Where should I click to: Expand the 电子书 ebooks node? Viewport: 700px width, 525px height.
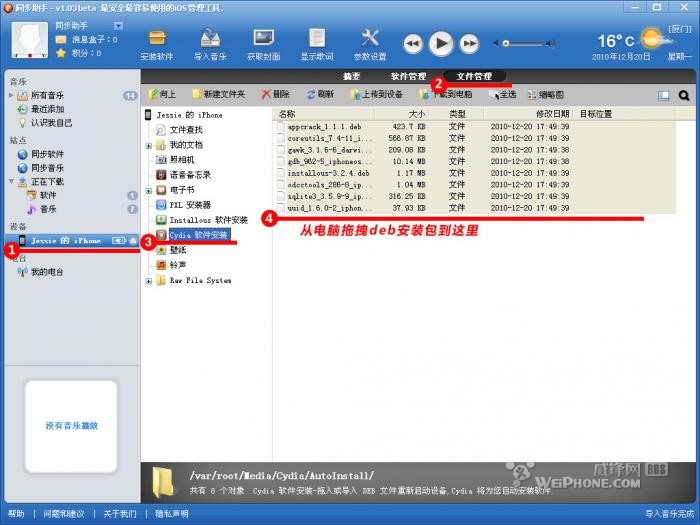pyautogui.click(x=148, y=191)
